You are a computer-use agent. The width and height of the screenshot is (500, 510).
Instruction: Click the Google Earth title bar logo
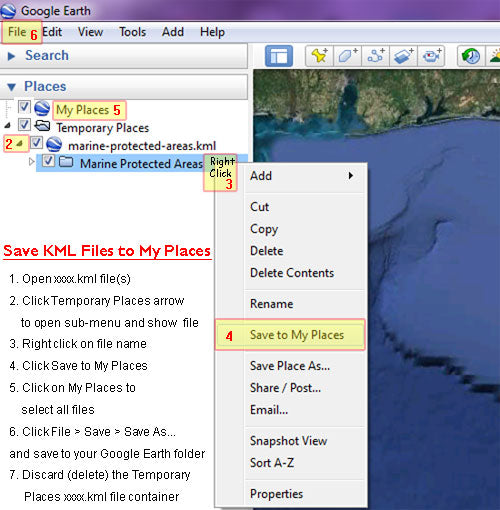pyautogui.click(x=8, y=11)
